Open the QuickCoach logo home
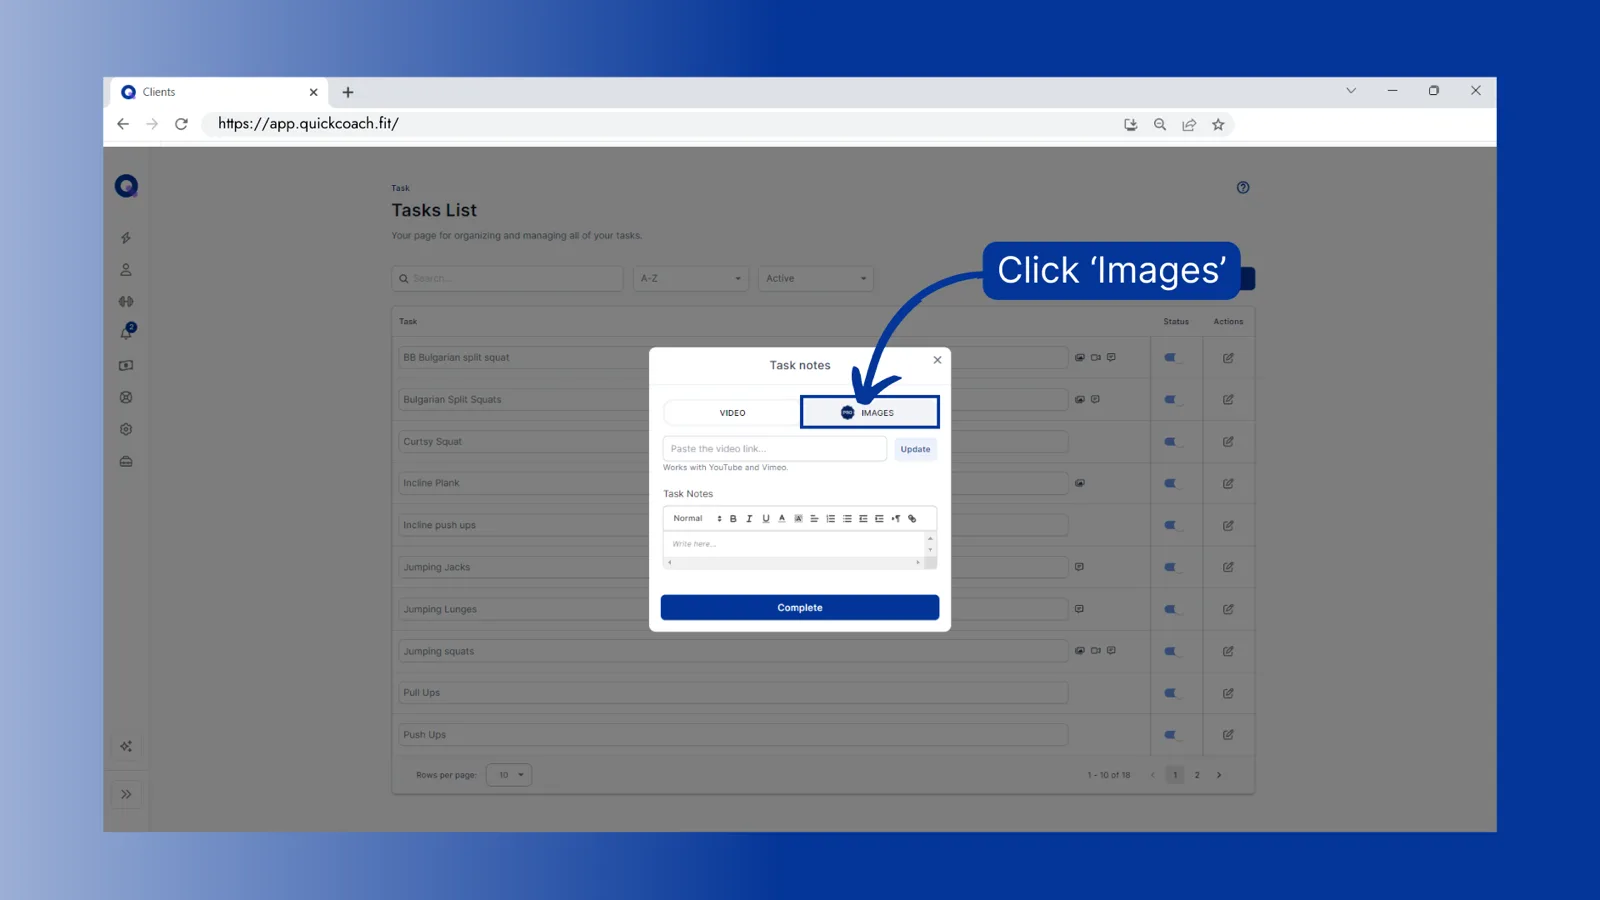 pyautogui.click(x=126, y=186)
